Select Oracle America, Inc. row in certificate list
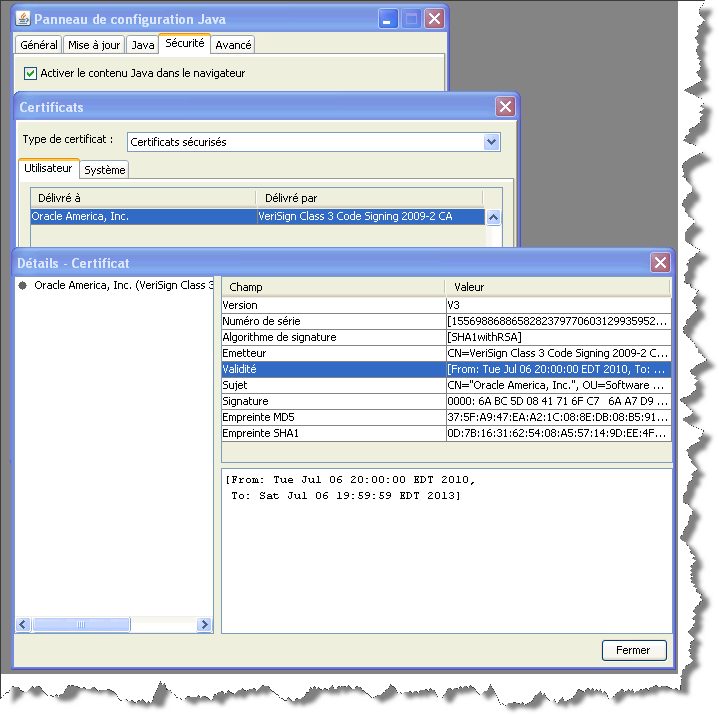This screenshot has width=719, height=715. point(258,216)
